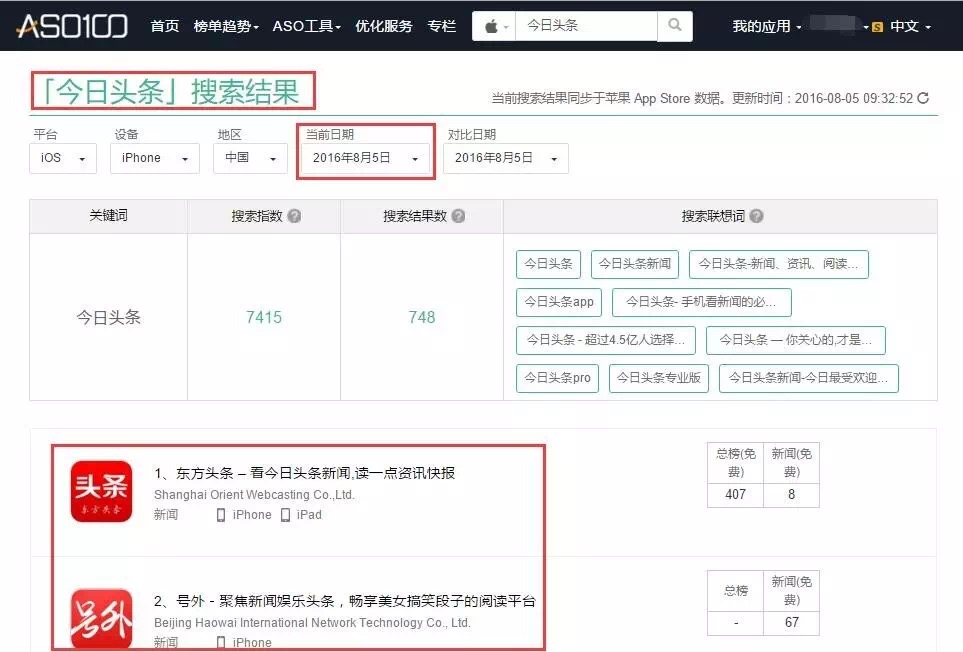Open the Apple platform selector in search
This screenshot has width=963, height=652.
[494, 26]
